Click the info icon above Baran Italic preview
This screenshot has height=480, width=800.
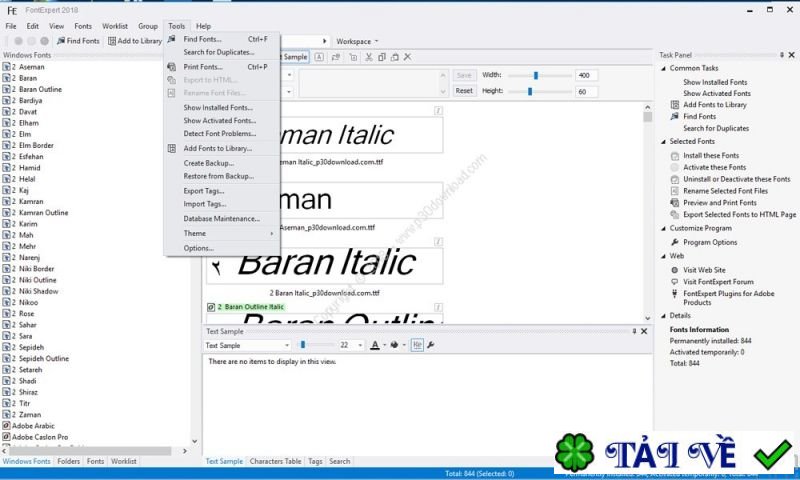pyautogui.click(x=438, y=241)
